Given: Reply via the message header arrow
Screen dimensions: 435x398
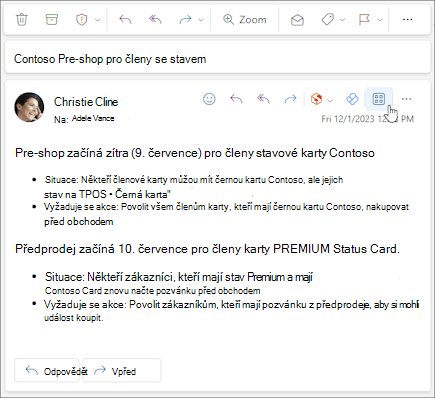Looking at the screenshot, I should [x=236, y=99].
